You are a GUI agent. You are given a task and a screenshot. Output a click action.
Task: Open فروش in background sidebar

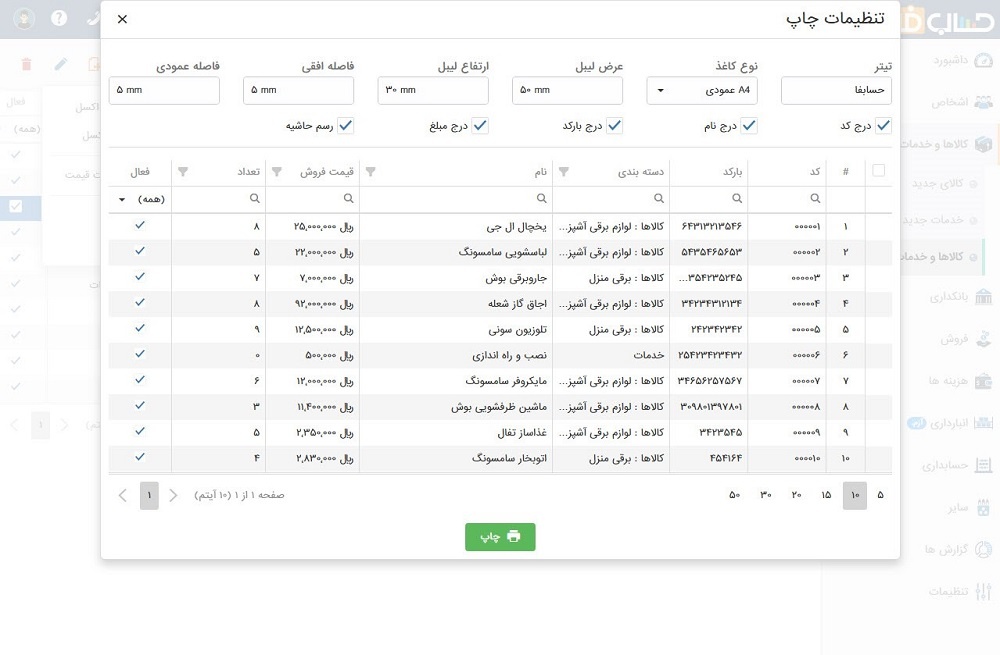pos(966,339)
